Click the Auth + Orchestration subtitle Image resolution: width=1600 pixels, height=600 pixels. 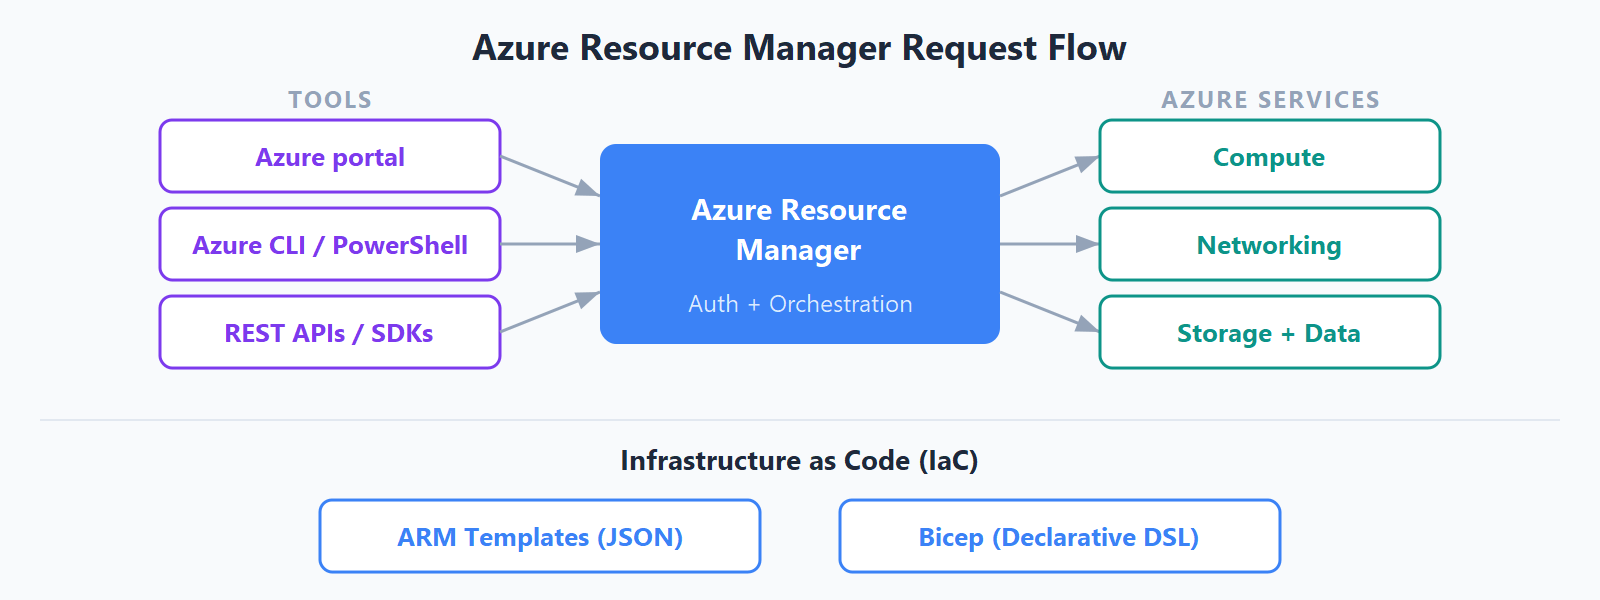(x=800, y=304)
